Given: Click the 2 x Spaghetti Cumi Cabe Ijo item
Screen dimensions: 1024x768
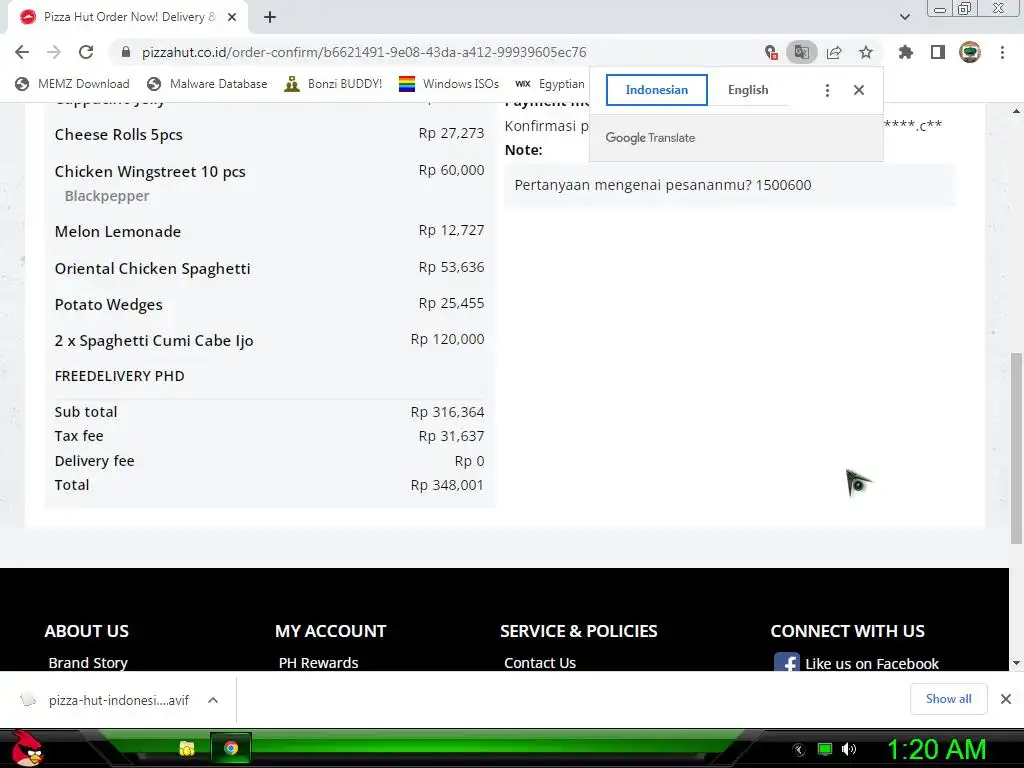Looking at the screenshot, I should pos(154,341).
